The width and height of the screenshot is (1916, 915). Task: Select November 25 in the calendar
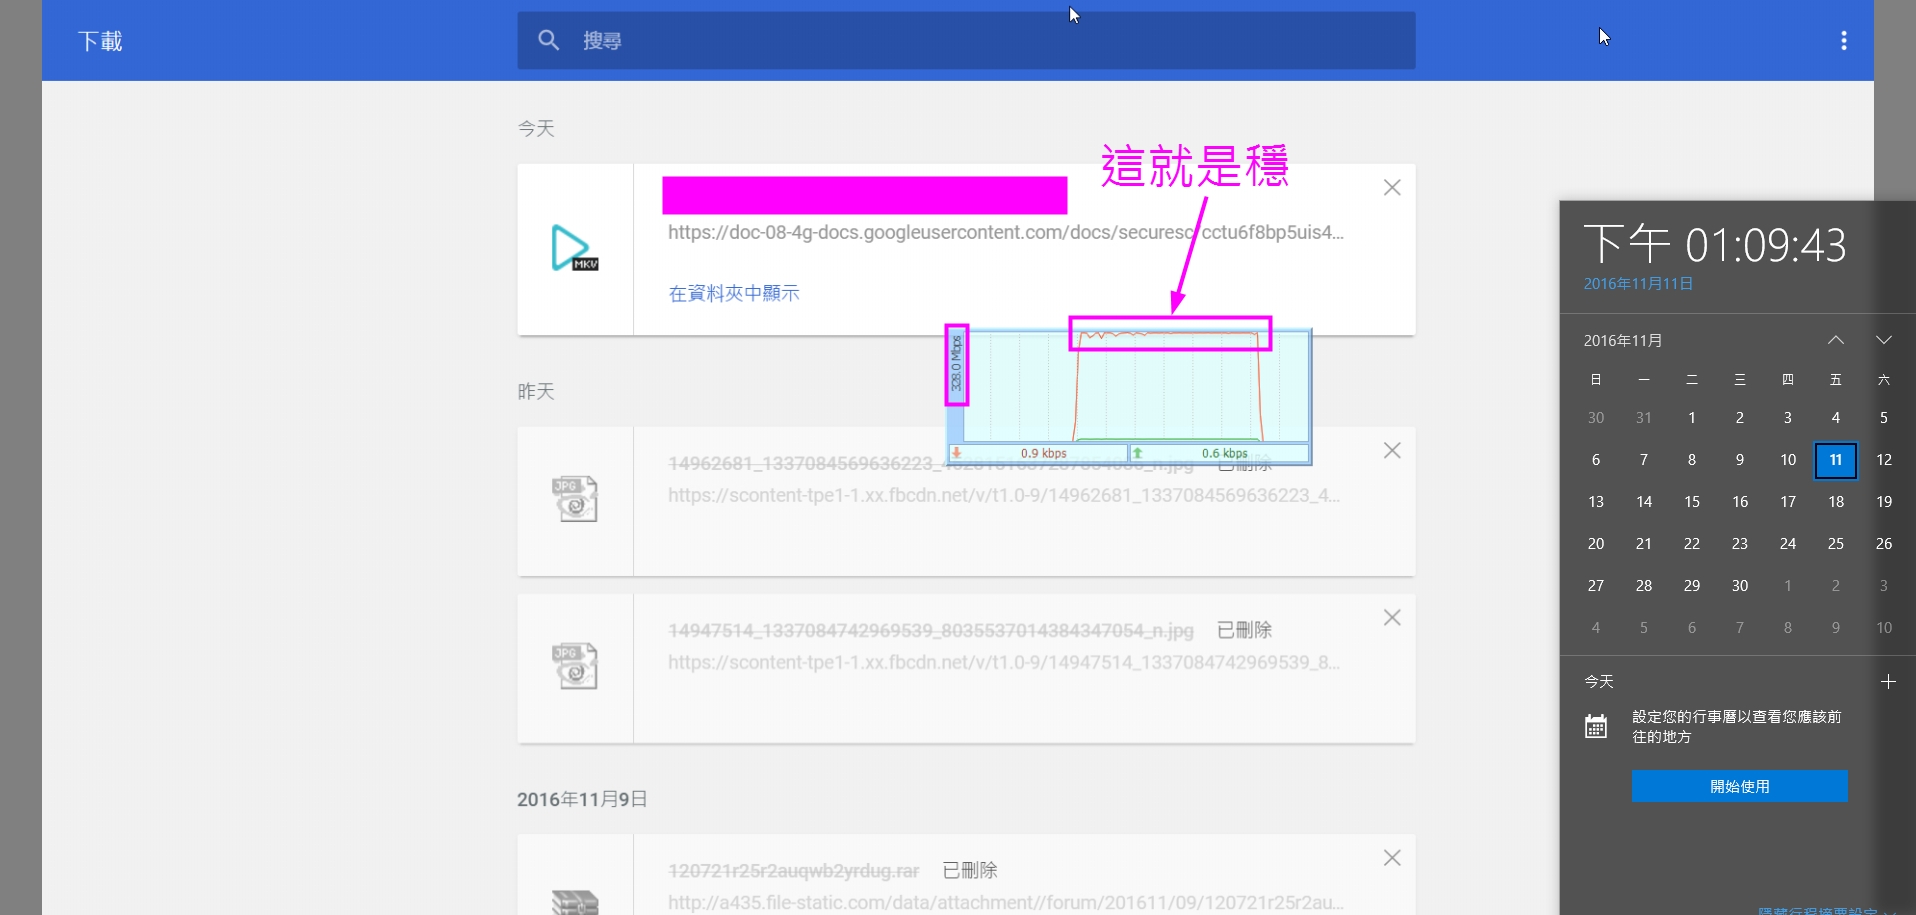coord(1836,544)
